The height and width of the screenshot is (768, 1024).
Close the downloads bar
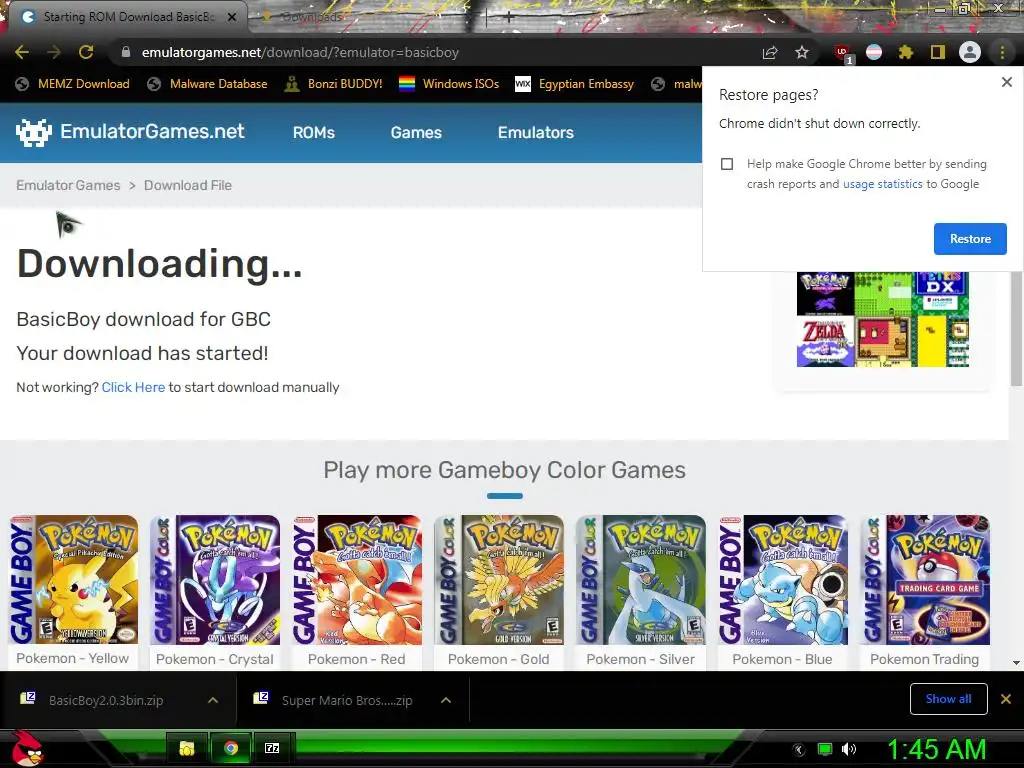[1006, 699]
